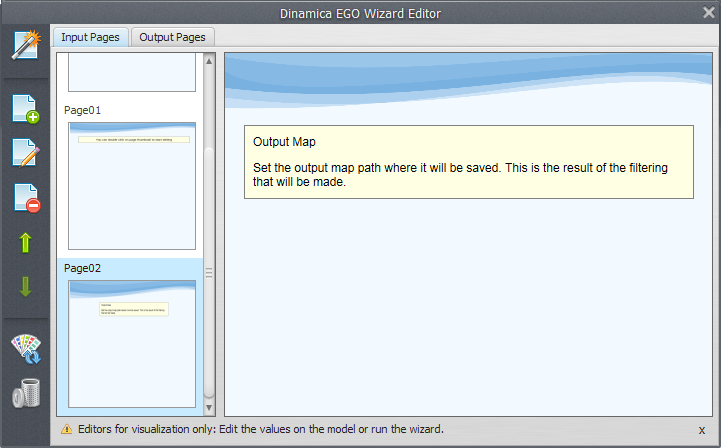
Task: Close the Wizard Editor window
Action: [x=709, y=12]
